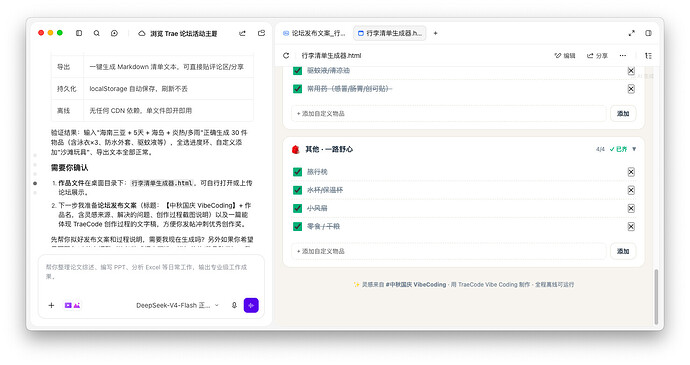
Task: Open the history clock icon
Action: click(114, 33)
